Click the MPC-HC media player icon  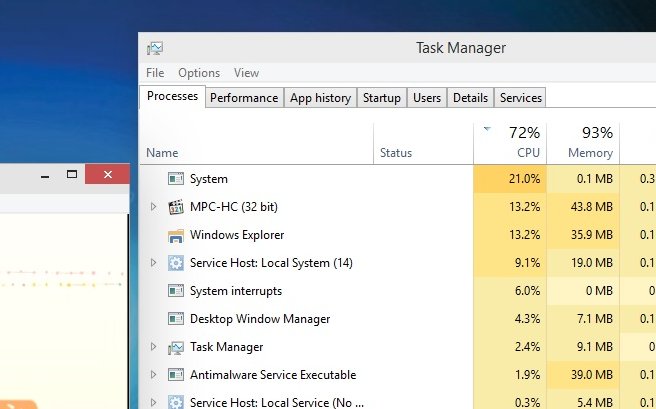pyautogui.click(x=176, y=207)
